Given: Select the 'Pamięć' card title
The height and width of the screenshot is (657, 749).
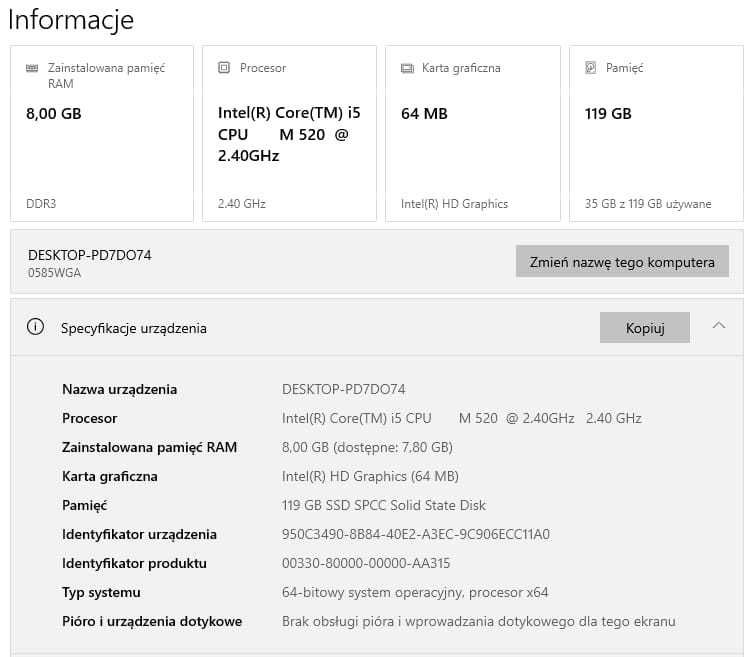Looking at the screenshot, I should coord(624,68).
